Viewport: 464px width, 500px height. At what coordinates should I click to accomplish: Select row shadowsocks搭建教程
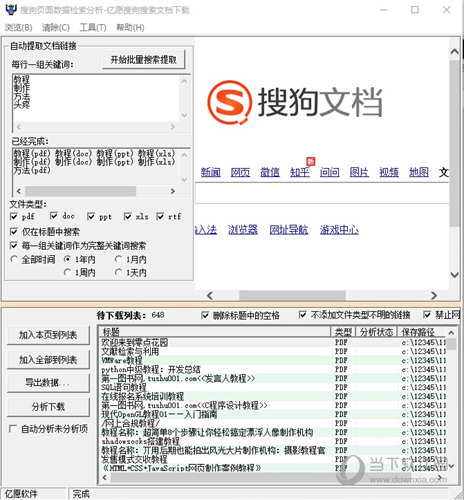(273, 441)
